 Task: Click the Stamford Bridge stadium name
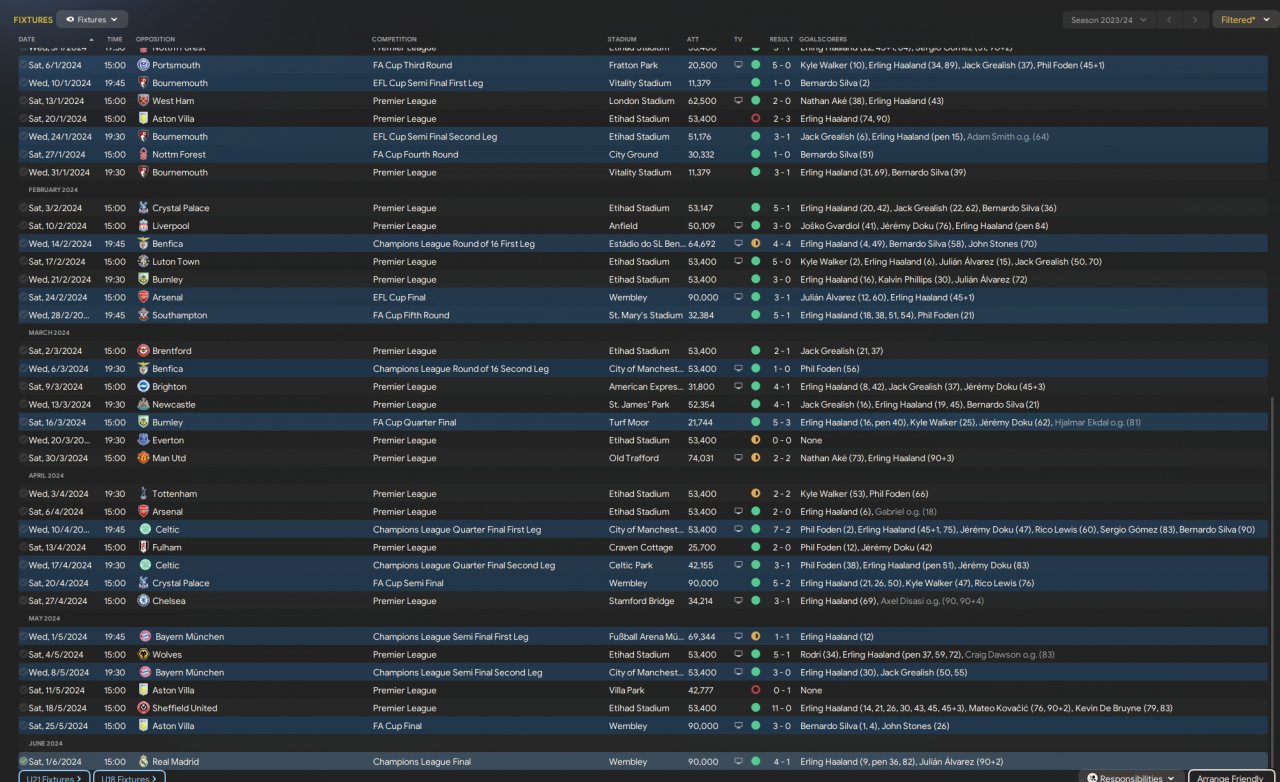[641, 601]
